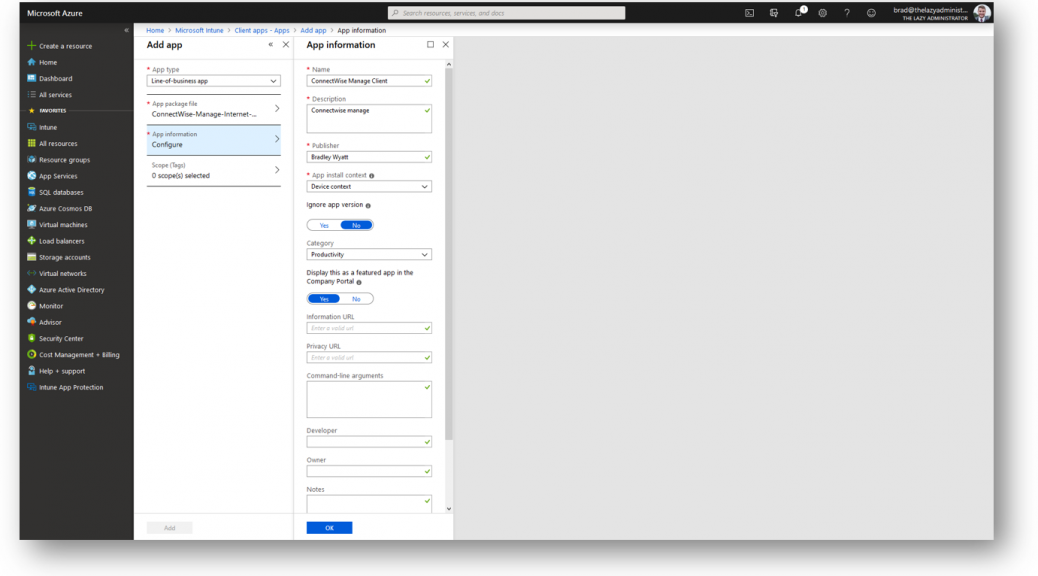Click the App information scrollbar down arrow
The image size is (1038, 576).
(x=449, y=509)
